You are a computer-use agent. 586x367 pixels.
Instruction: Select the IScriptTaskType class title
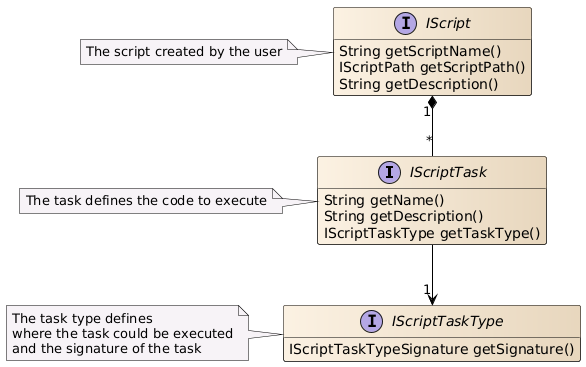[x=447, y=321]
